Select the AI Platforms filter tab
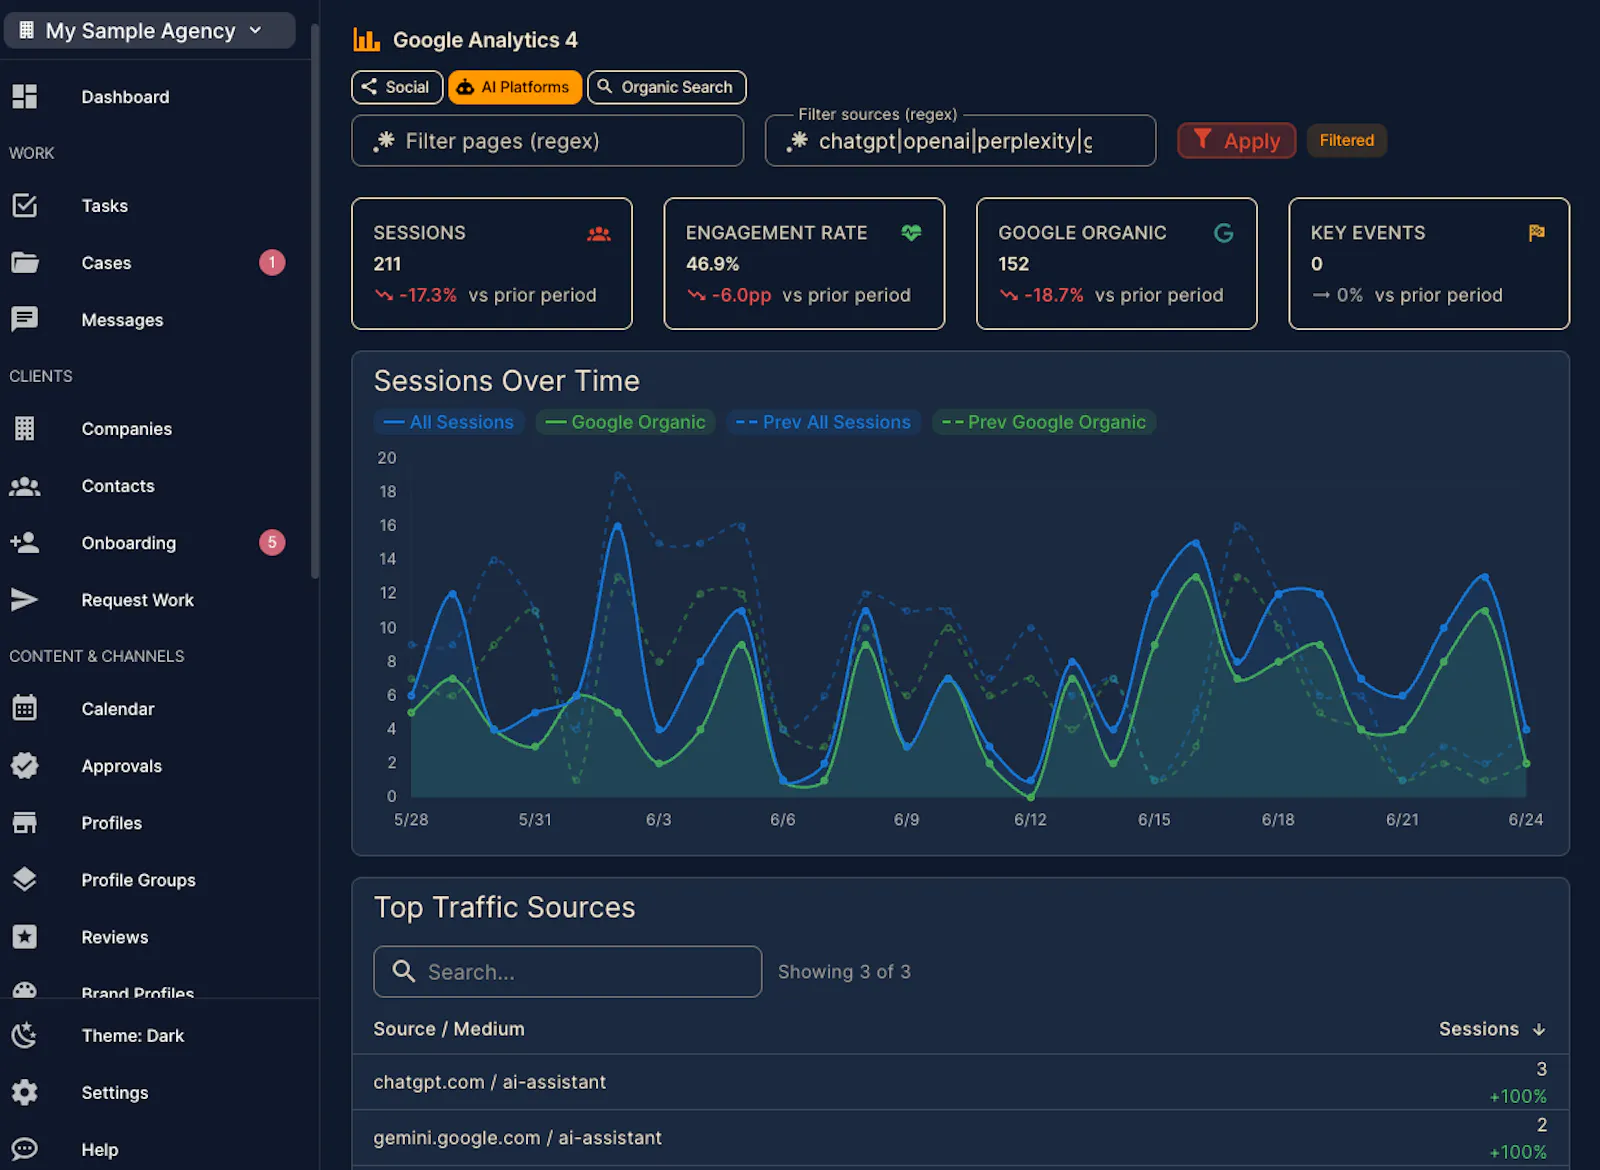This screenshot has width=1600, height=1170. 514,87
